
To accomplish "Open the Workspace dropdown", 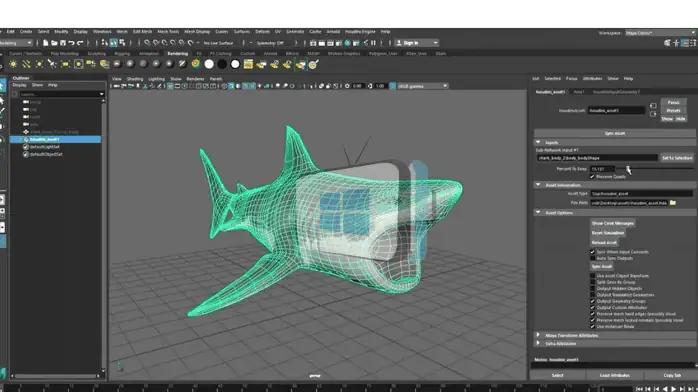I will tap(660, 33).
